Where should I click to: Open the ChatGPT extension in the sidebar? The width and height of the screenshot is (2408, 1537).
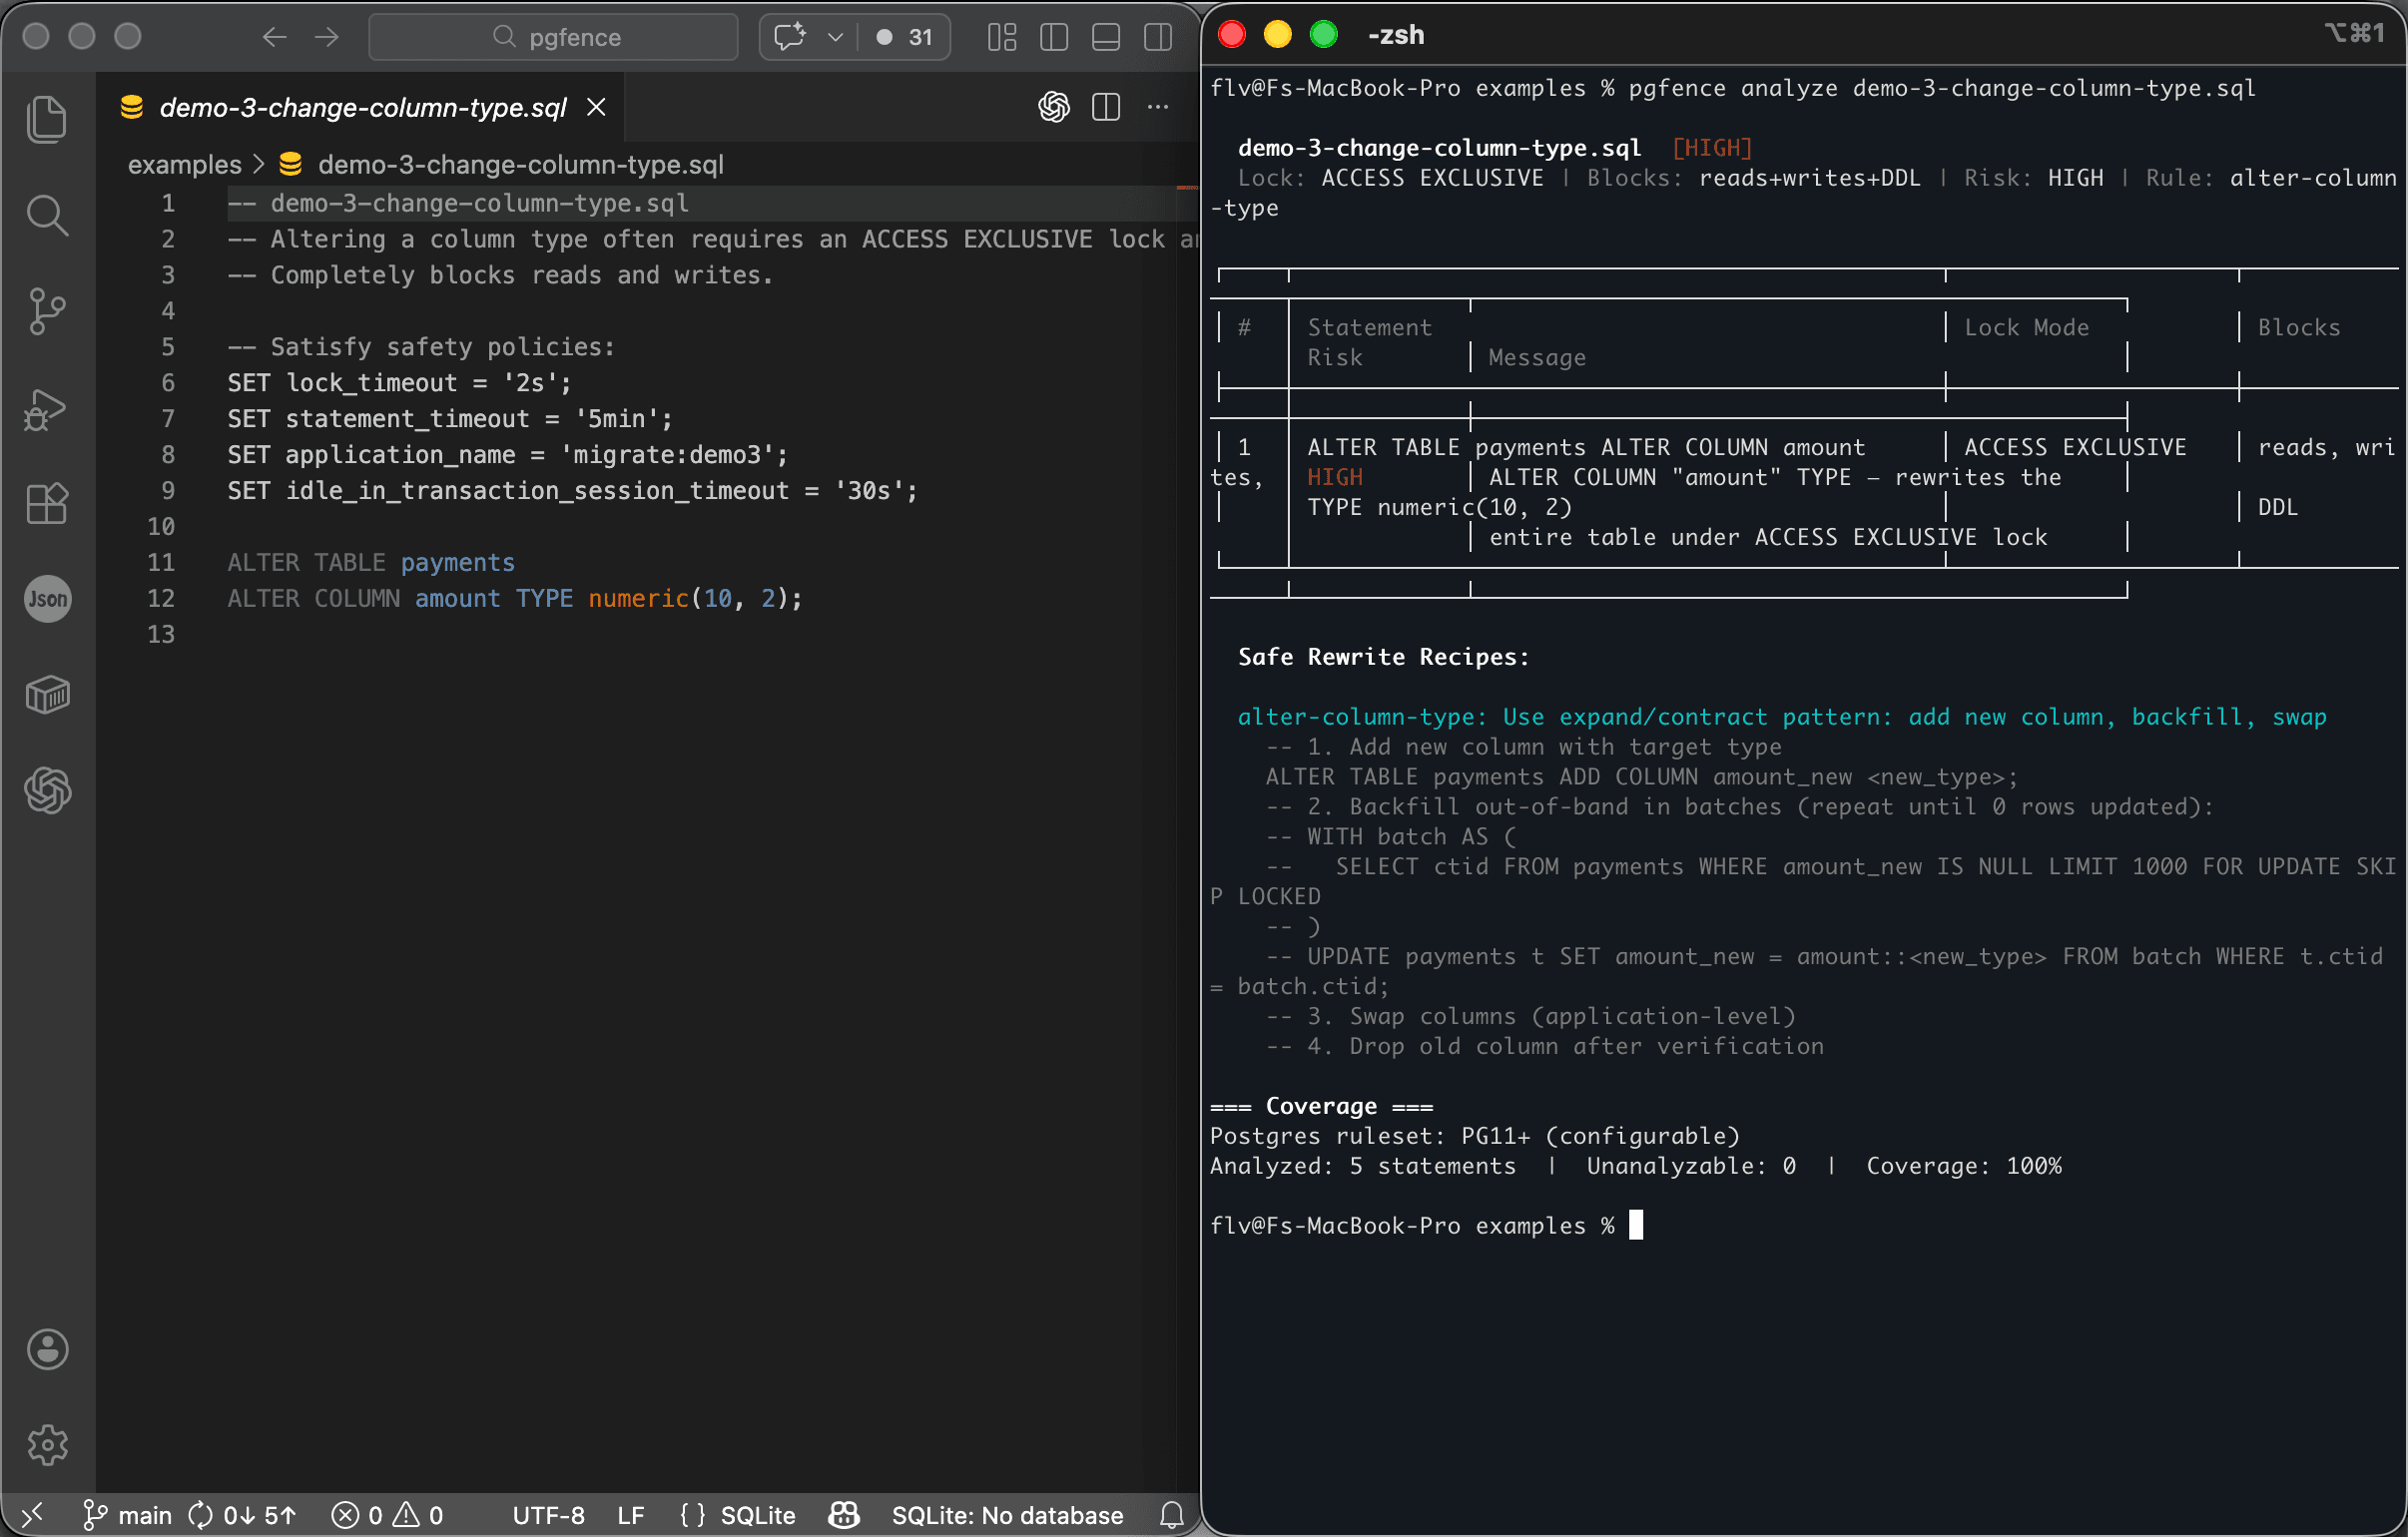[x=47, y=791]
